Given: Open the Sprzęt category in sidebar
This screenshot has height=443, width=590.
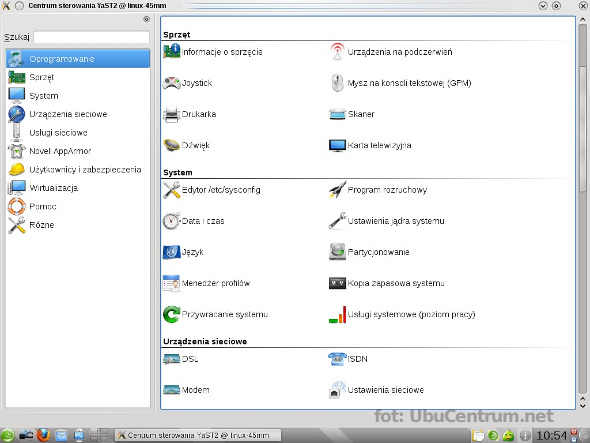Looking at the screenshot, I should point(78,77).
